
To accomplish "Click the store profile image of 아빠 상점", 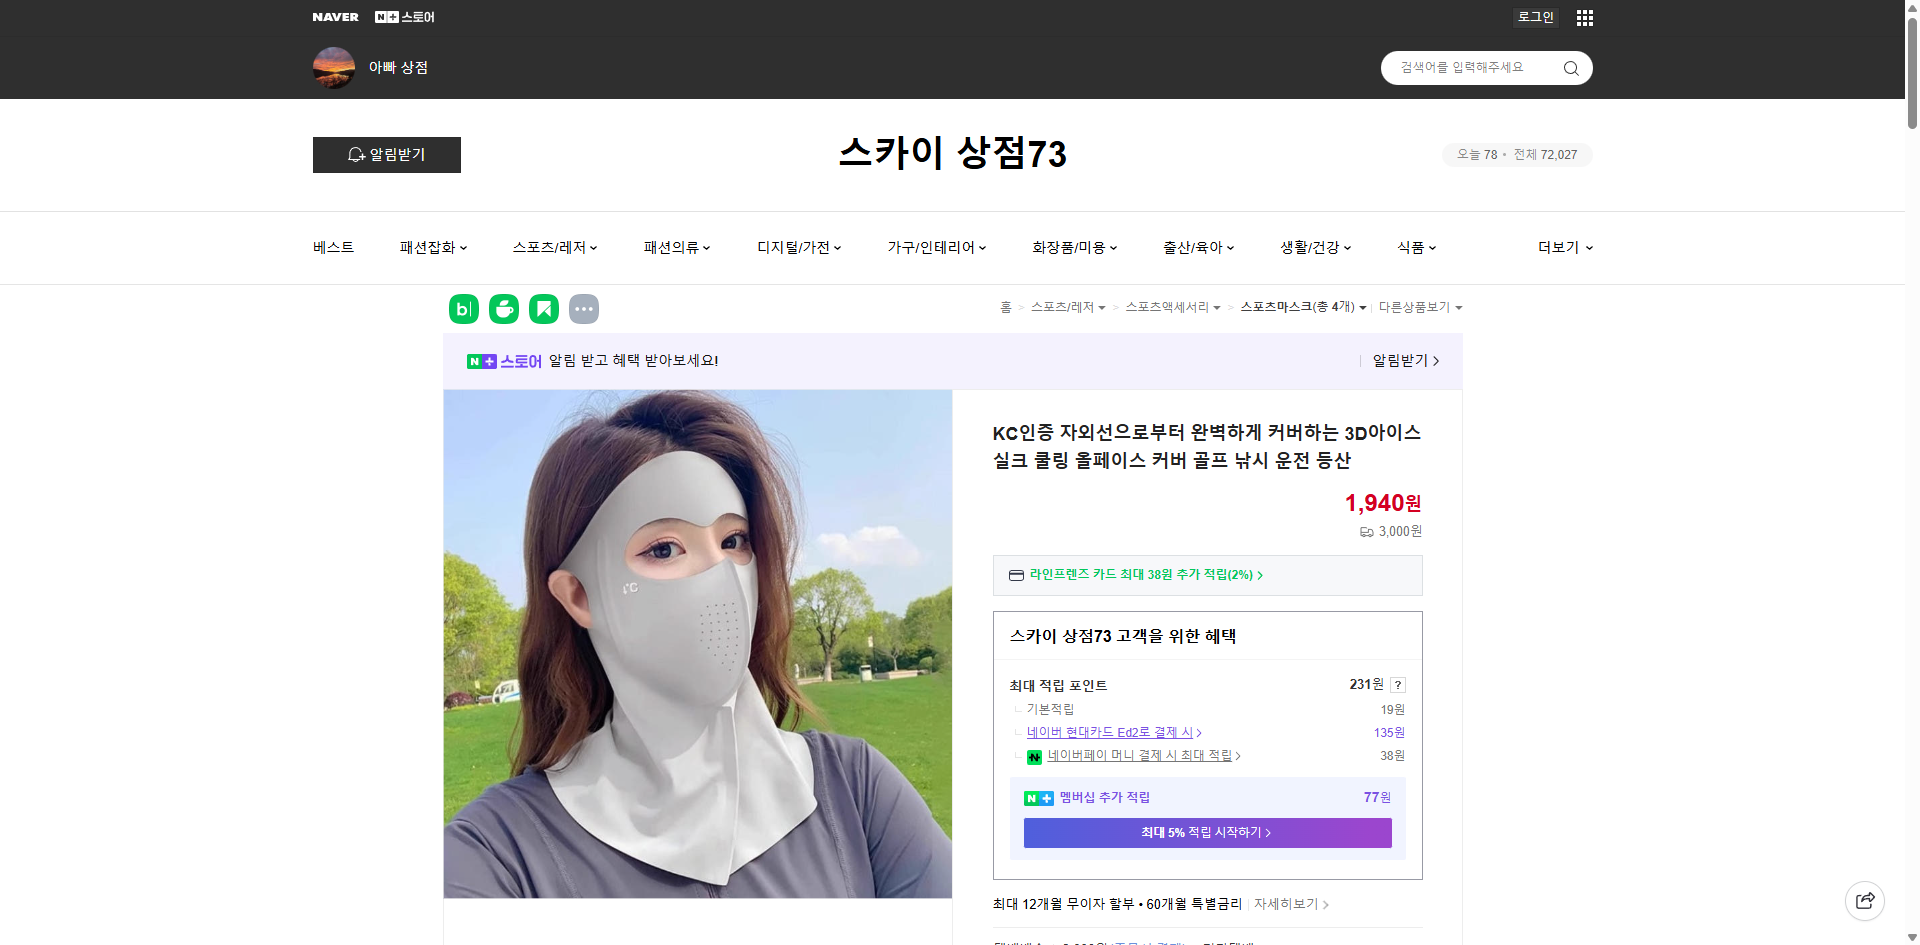I will coord(334,67).
